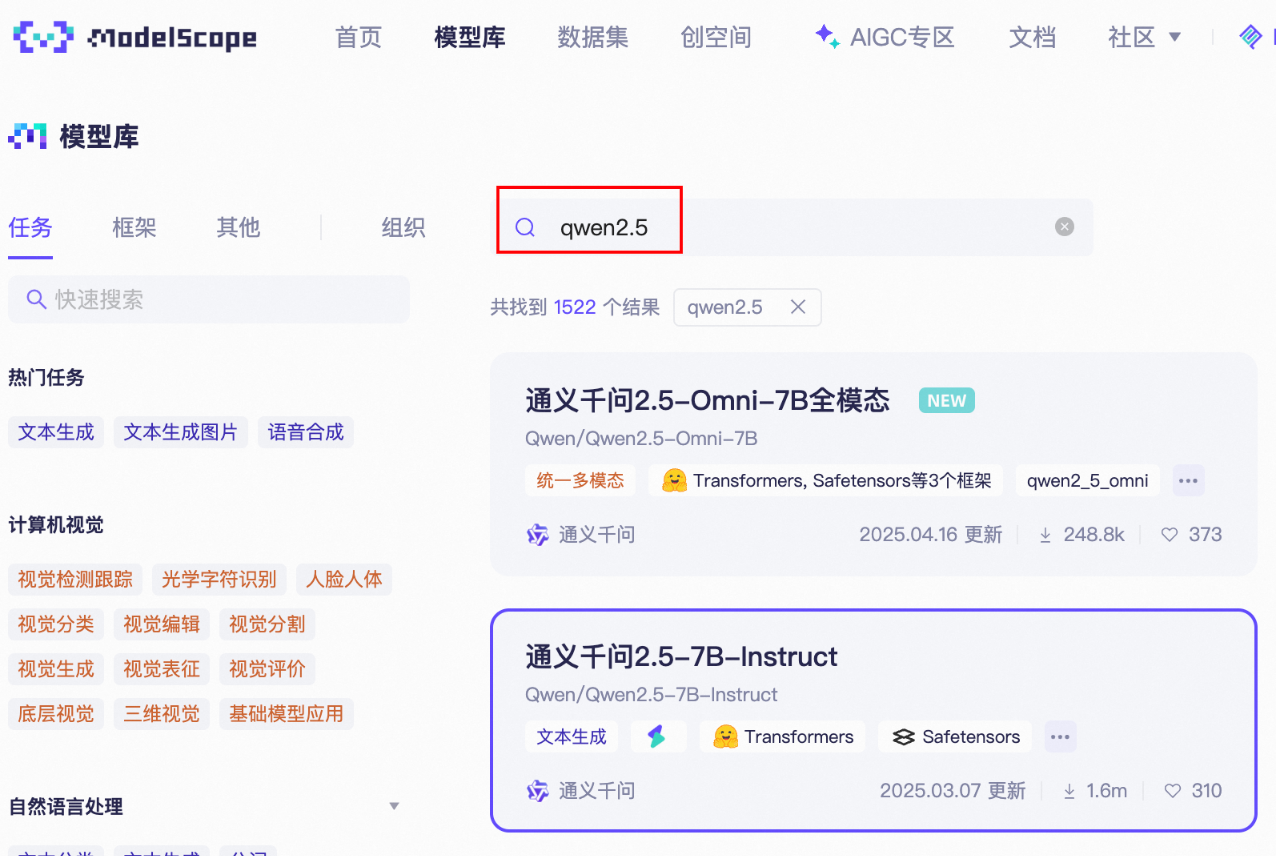Open the 通义千问2.5-7B-Instruct model
This screenshot has height=856, width=1276.
(x=682, y=657)
